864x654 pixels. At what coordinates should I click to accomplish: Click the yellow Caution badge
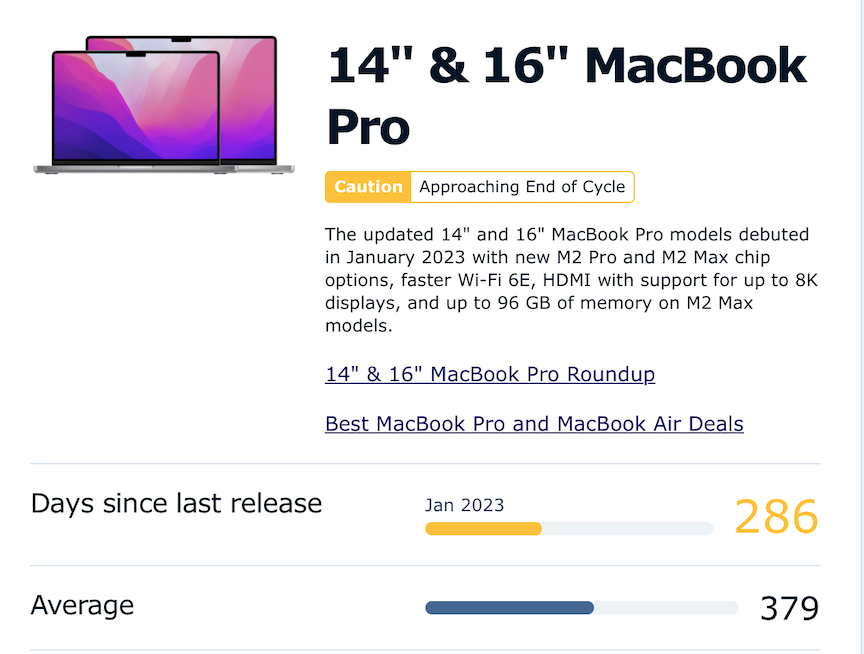coord(368,187)
